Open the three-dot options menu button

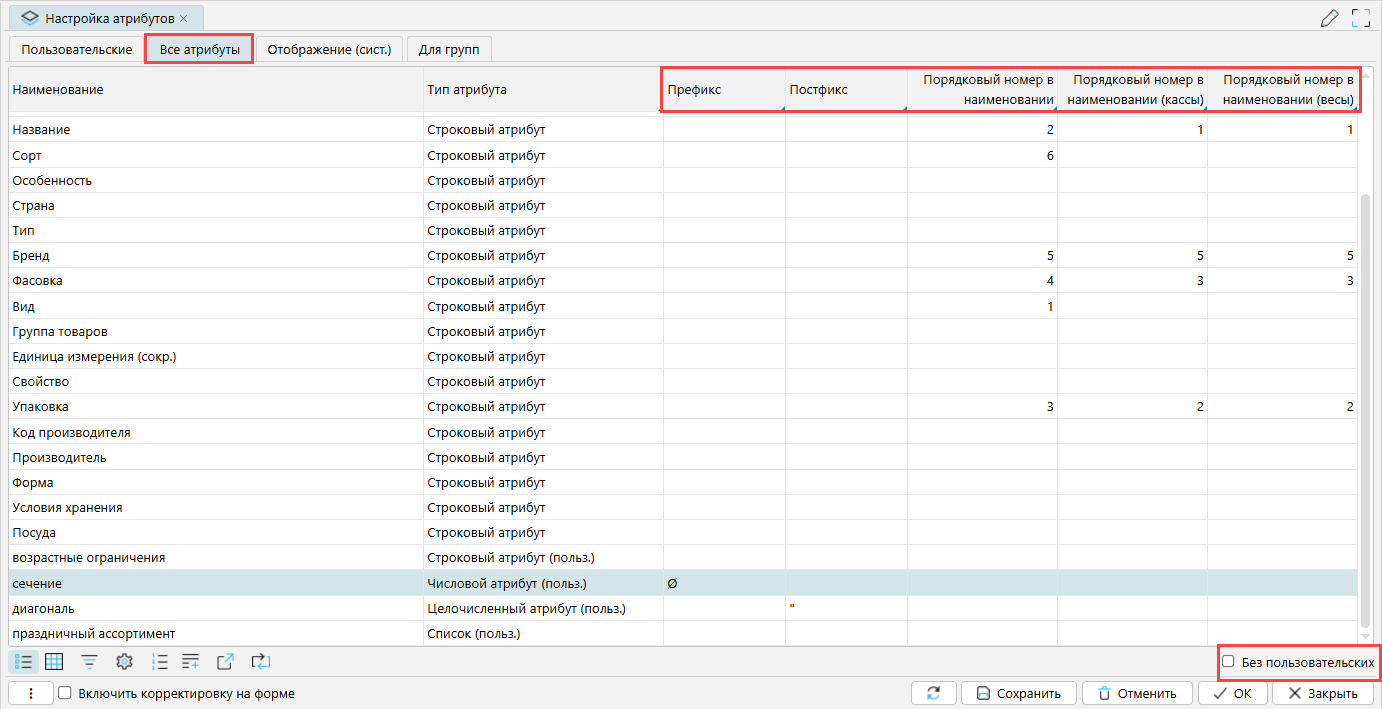(31, 693)
